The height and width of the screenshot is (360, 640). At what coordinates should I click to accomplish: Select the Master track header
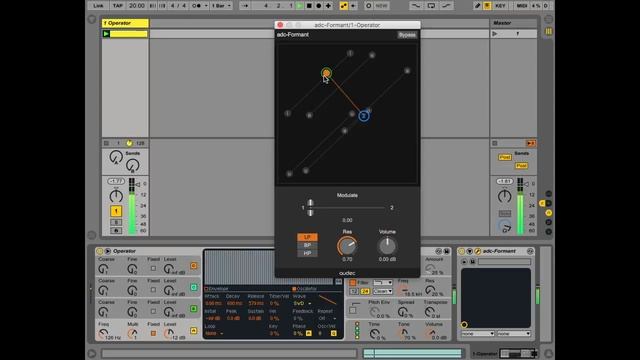click(513, 23)
